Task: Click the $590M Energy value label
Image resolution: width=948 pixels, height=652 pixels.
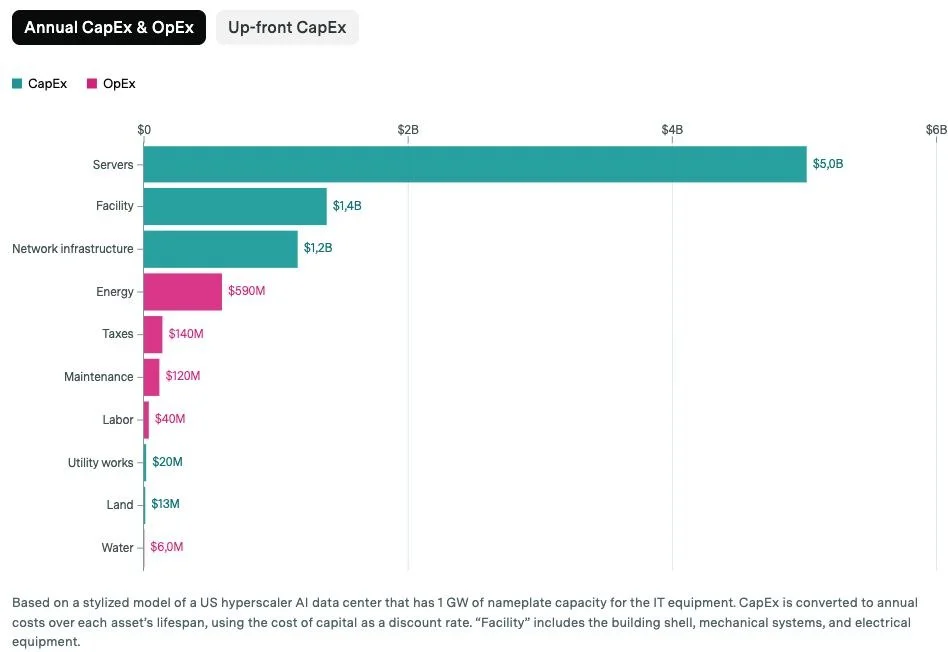Action: point(247,291)
